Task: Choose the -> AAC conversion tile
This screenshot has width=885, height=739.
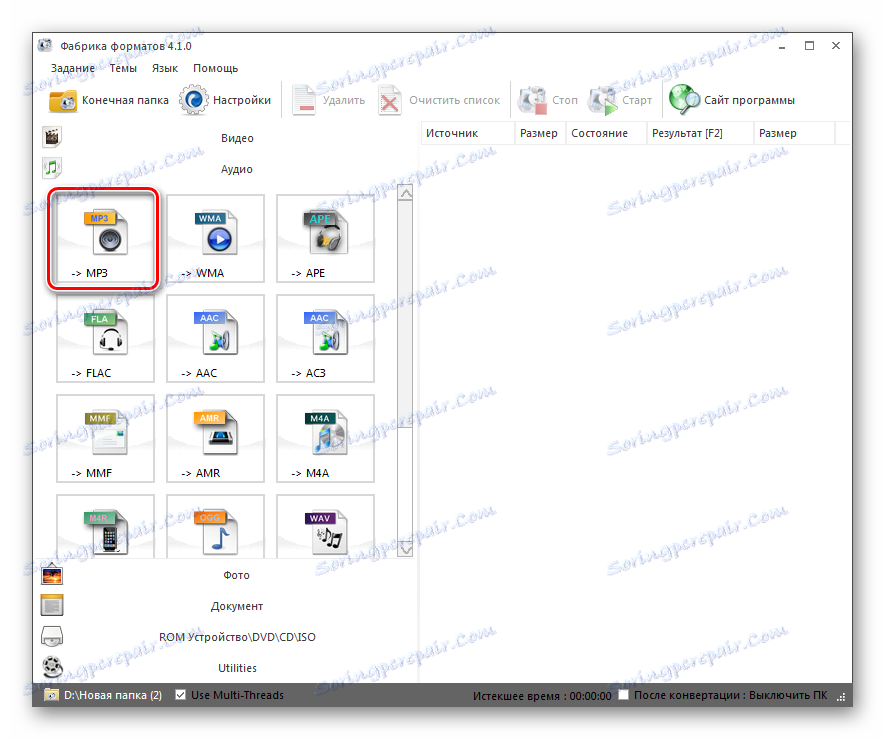Action: [x=215, y=339]
